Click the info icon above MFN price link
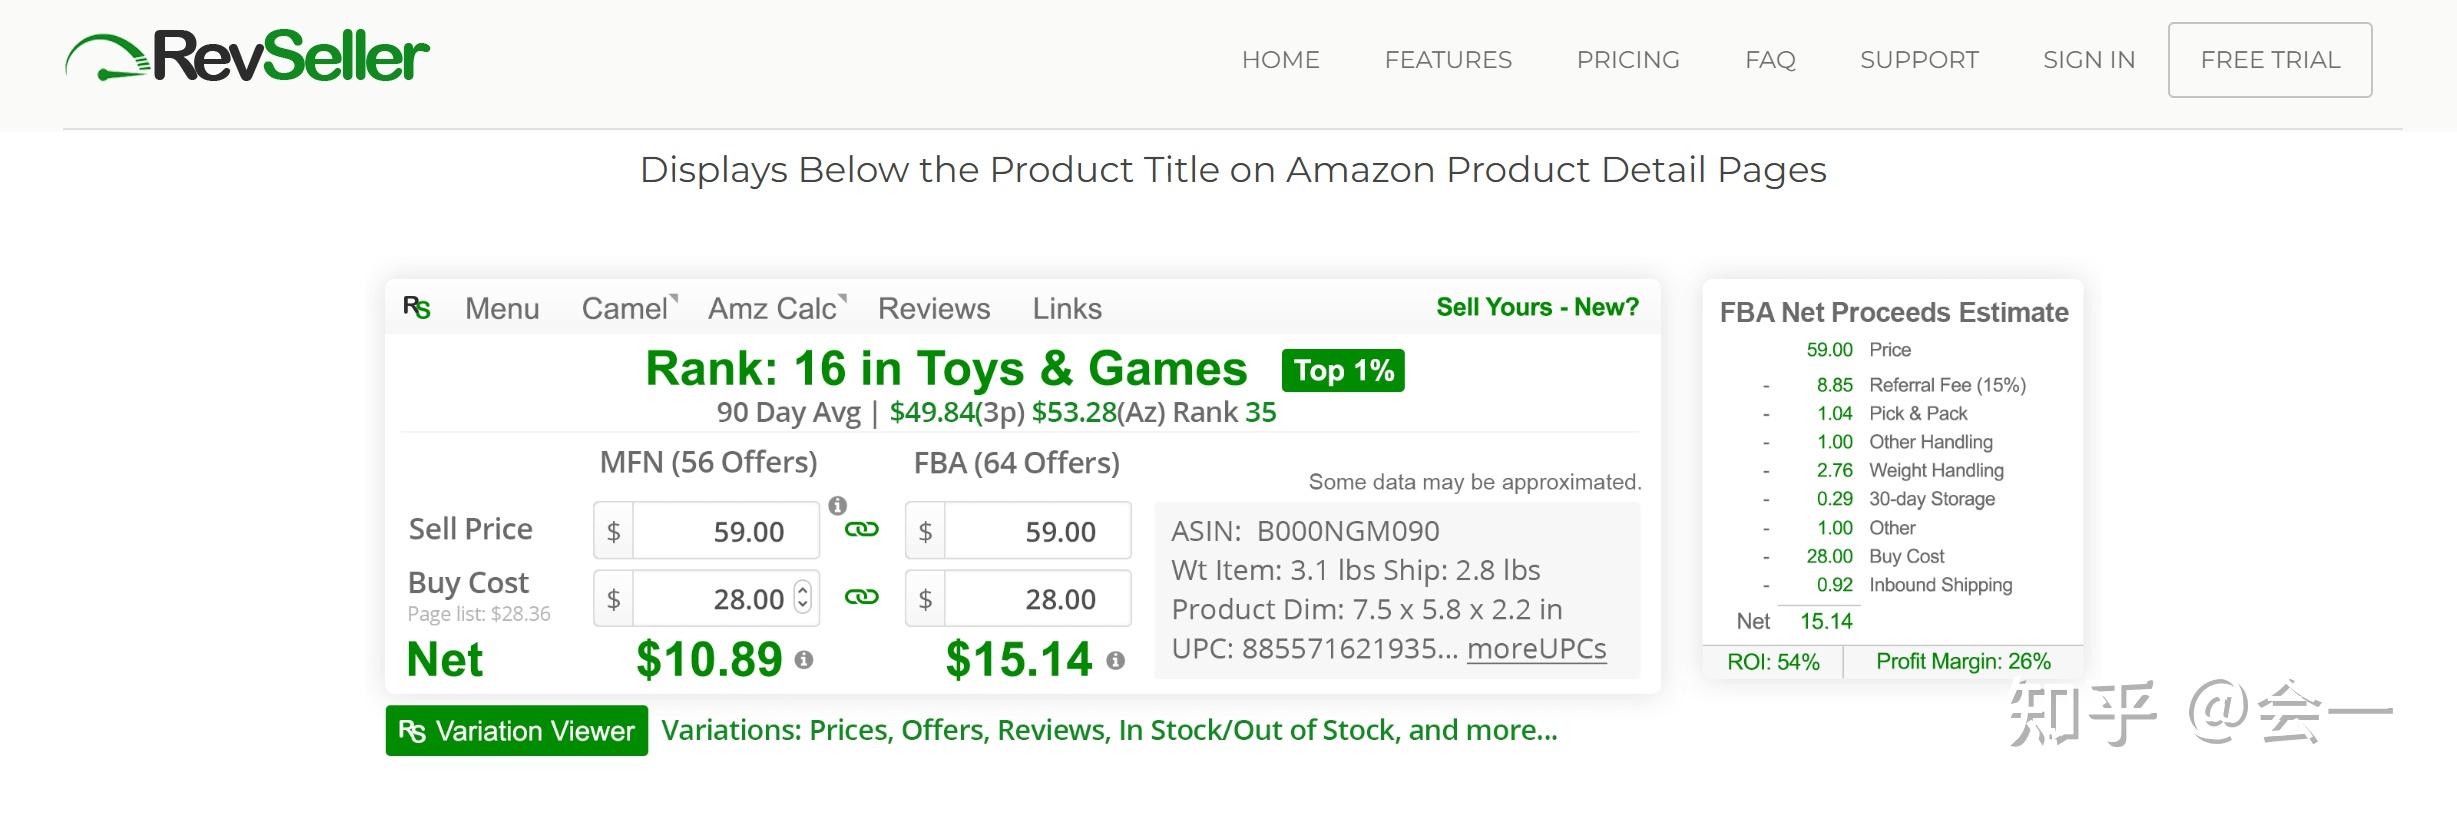 click(838, 505)
